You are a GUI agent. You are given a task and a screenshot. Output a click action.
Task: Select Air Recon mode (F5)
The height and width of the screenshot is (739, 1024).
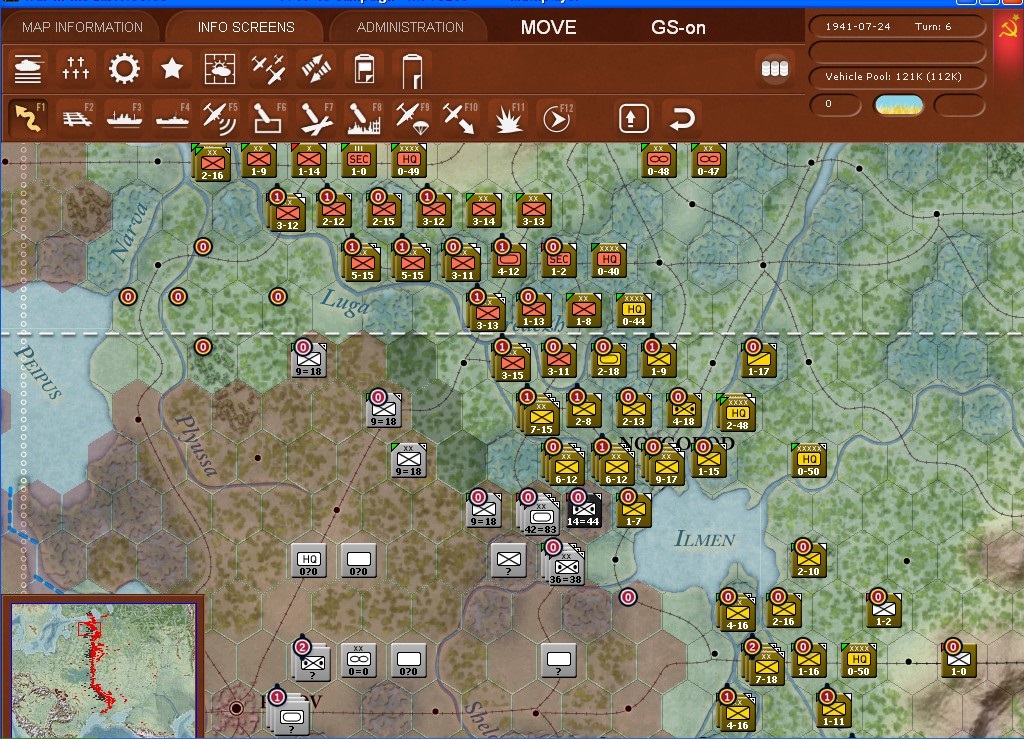(x=220, y=118)
